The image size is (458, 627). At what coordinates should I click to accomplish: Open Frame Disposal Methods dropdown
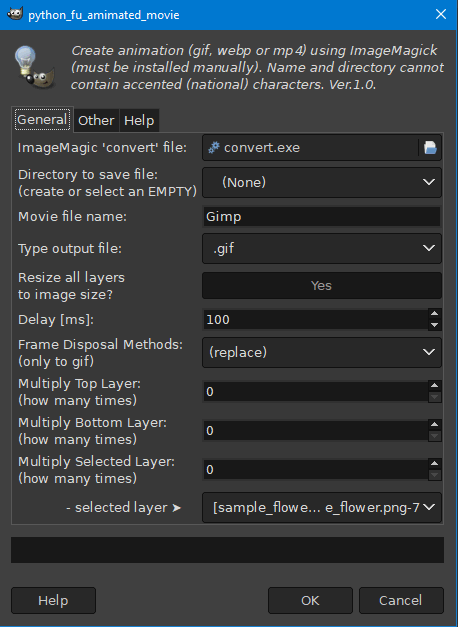322,352
